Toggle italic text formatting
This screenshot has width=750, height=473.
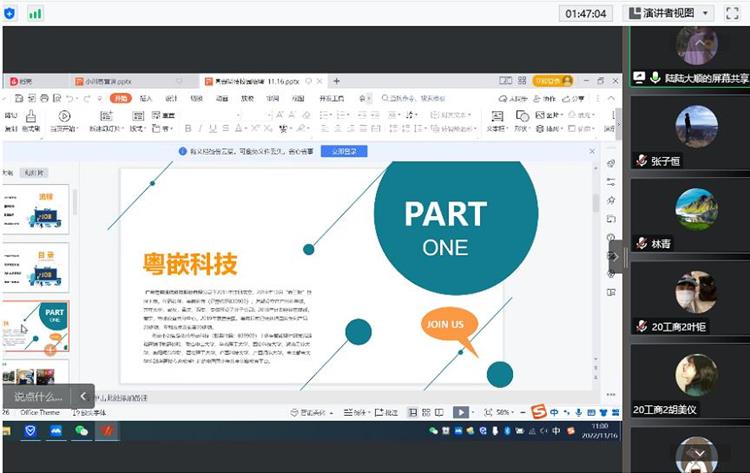(200, 128)
